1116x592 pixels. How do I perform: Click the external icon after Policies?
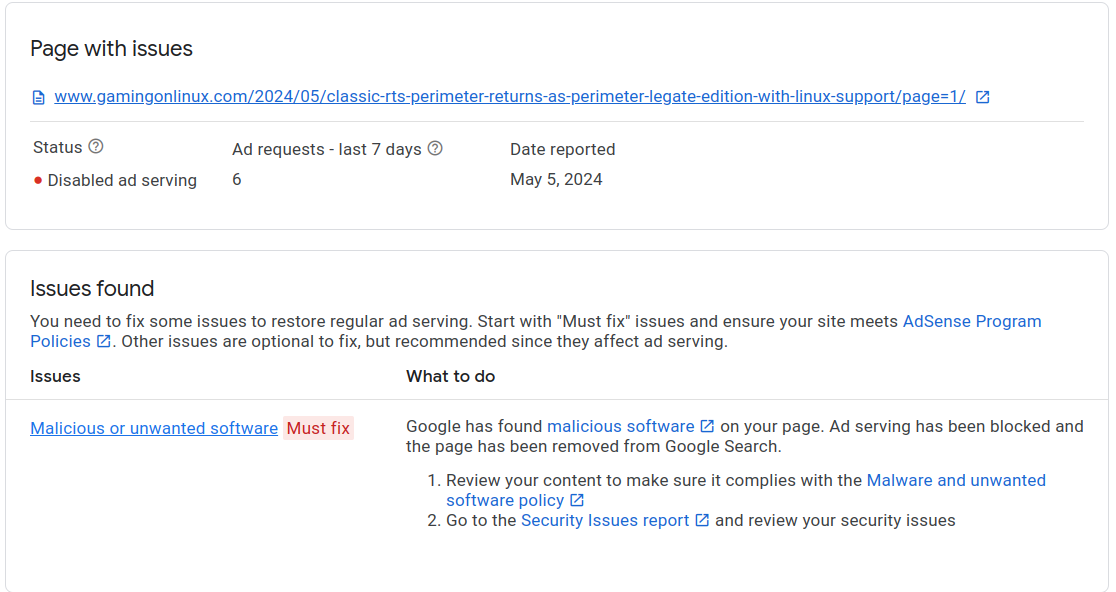click(103, 341)
